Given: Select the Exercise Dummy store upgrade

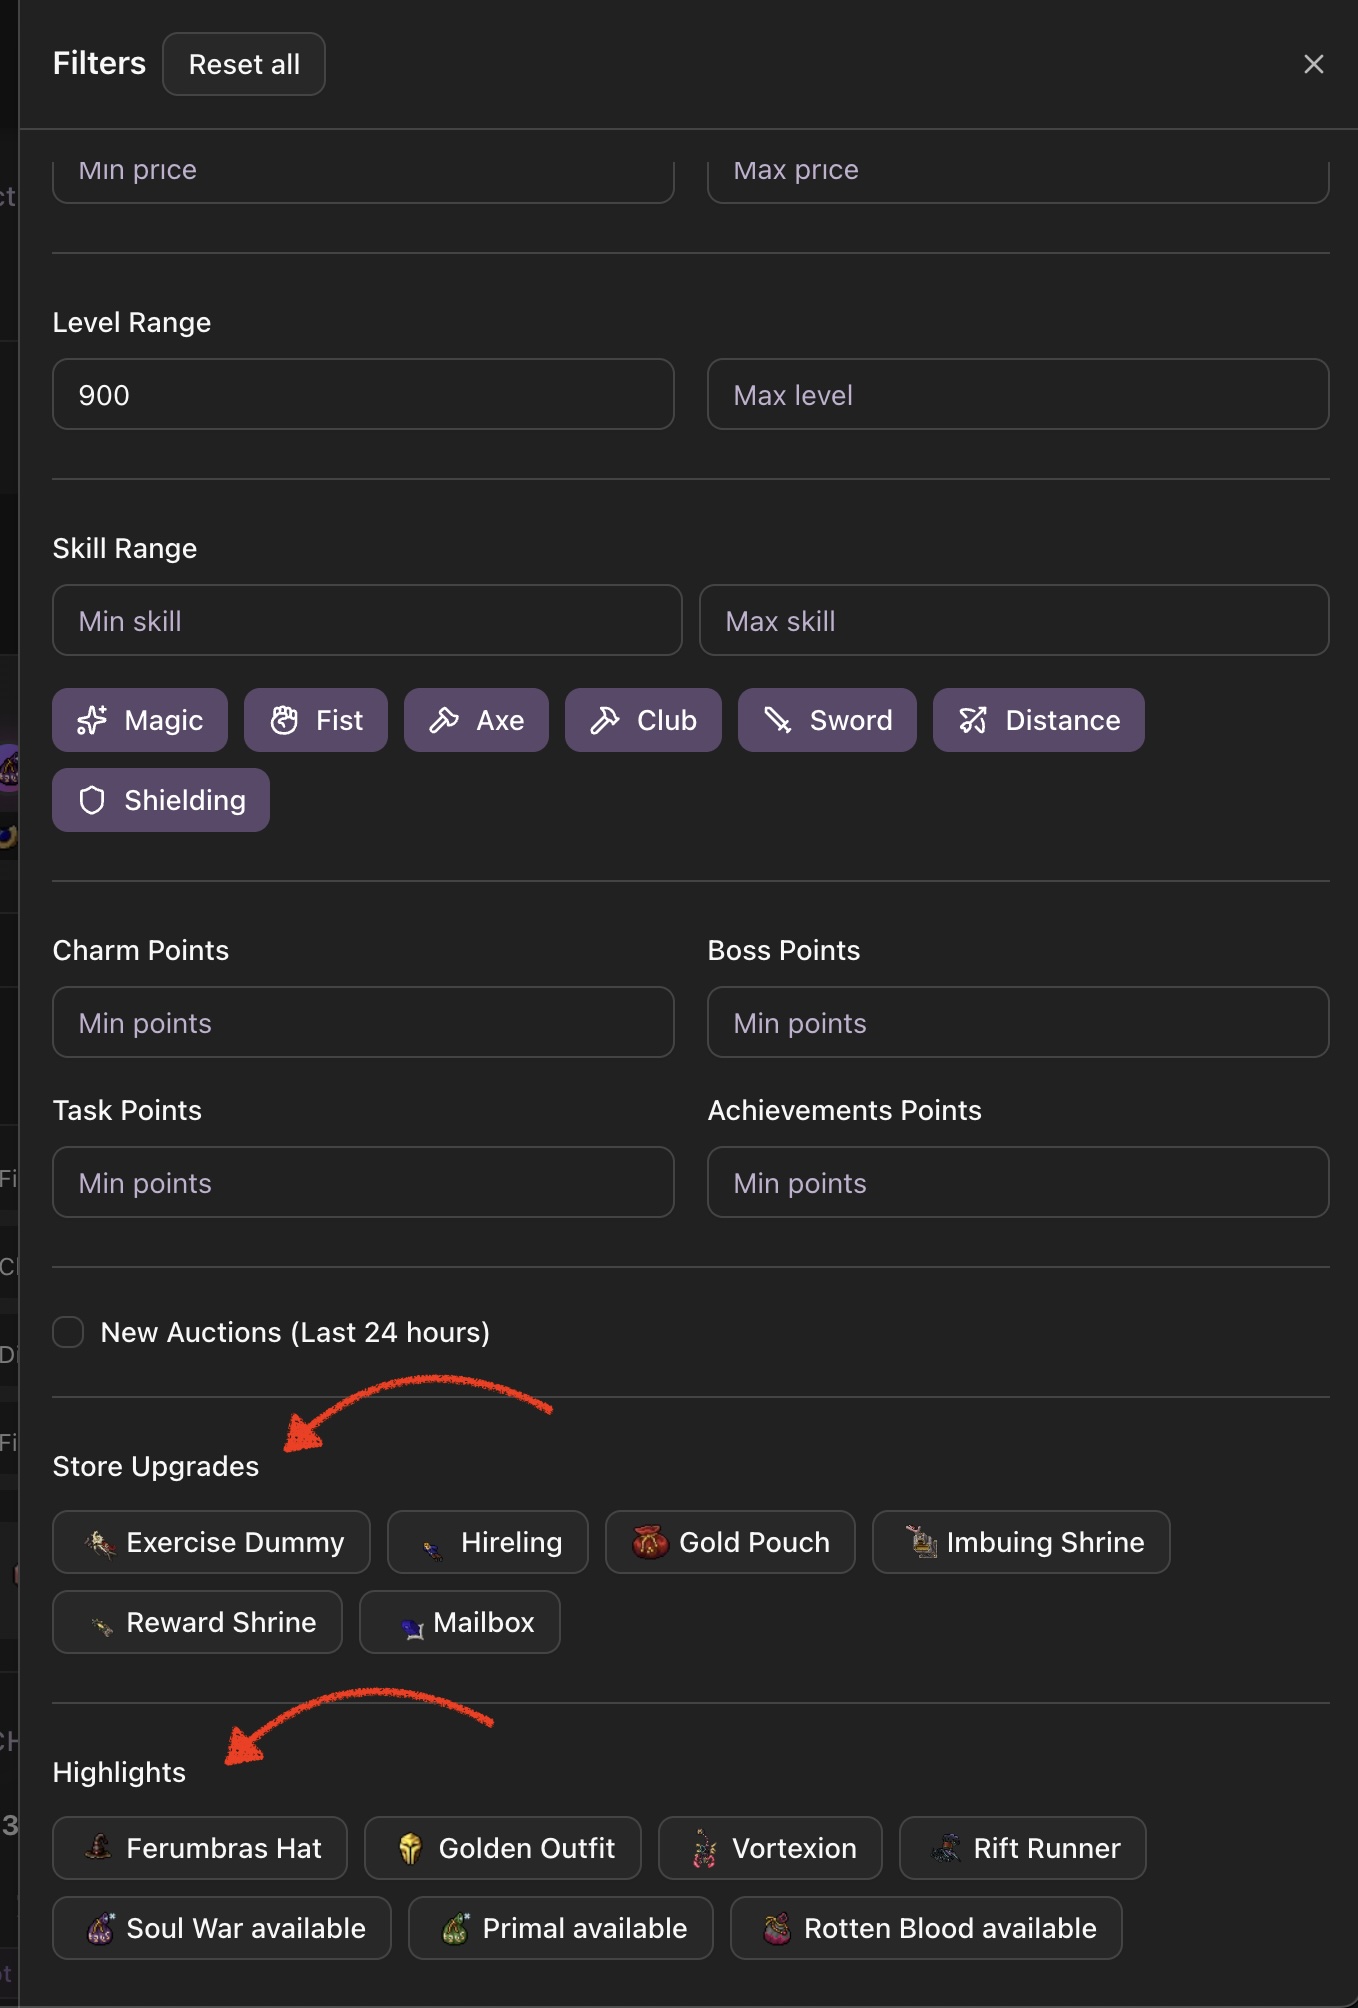Looking at the screenshot, I should pyautogui.click(x=211, y=1542).
